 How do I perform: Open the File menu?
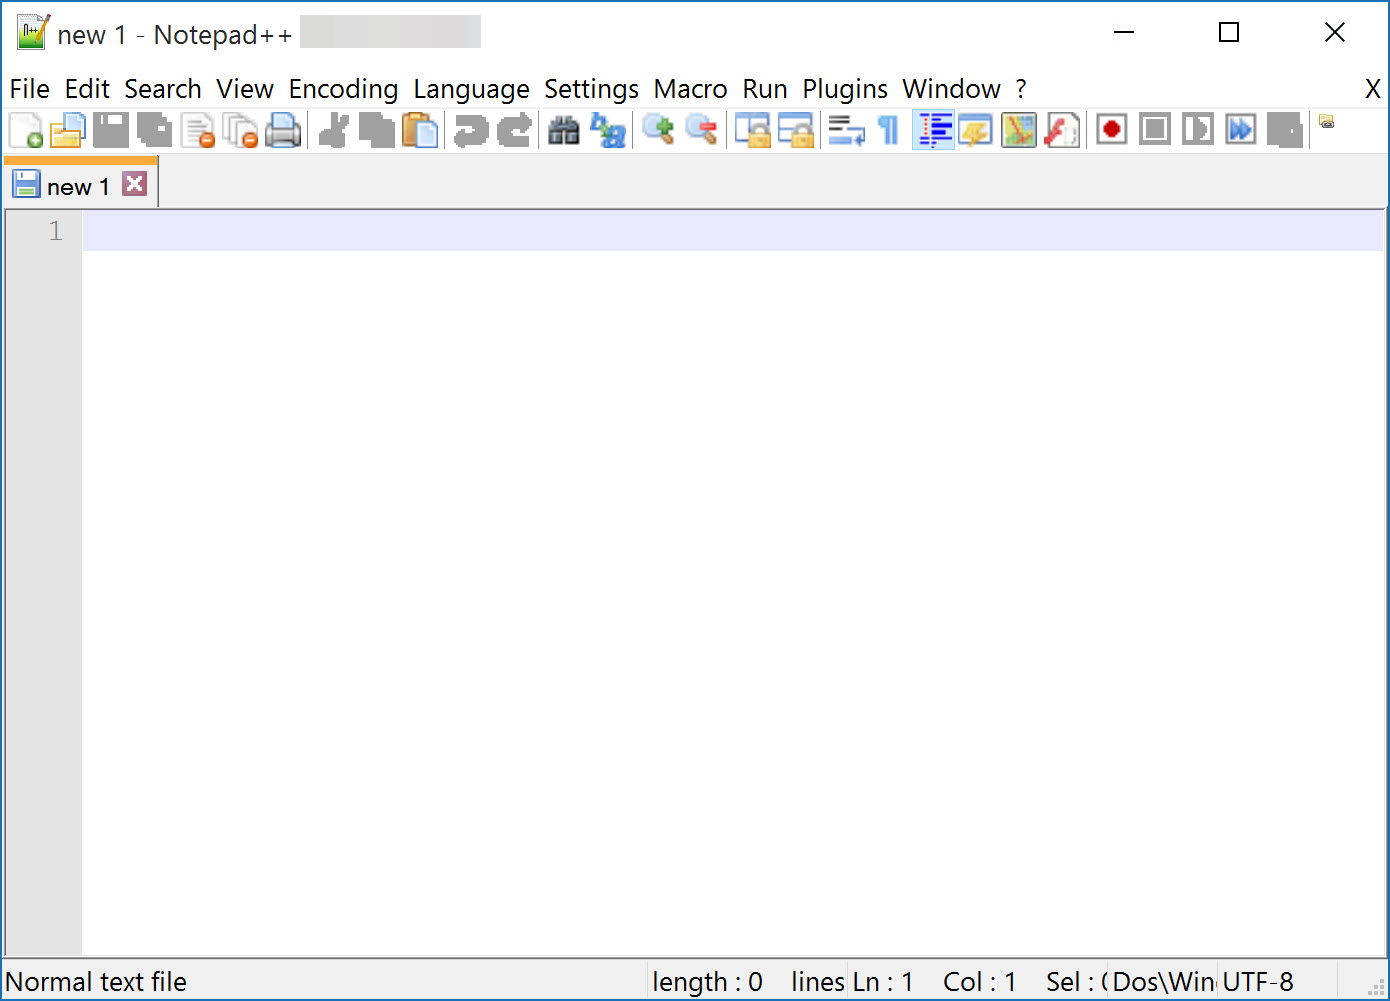coord(30,89)
